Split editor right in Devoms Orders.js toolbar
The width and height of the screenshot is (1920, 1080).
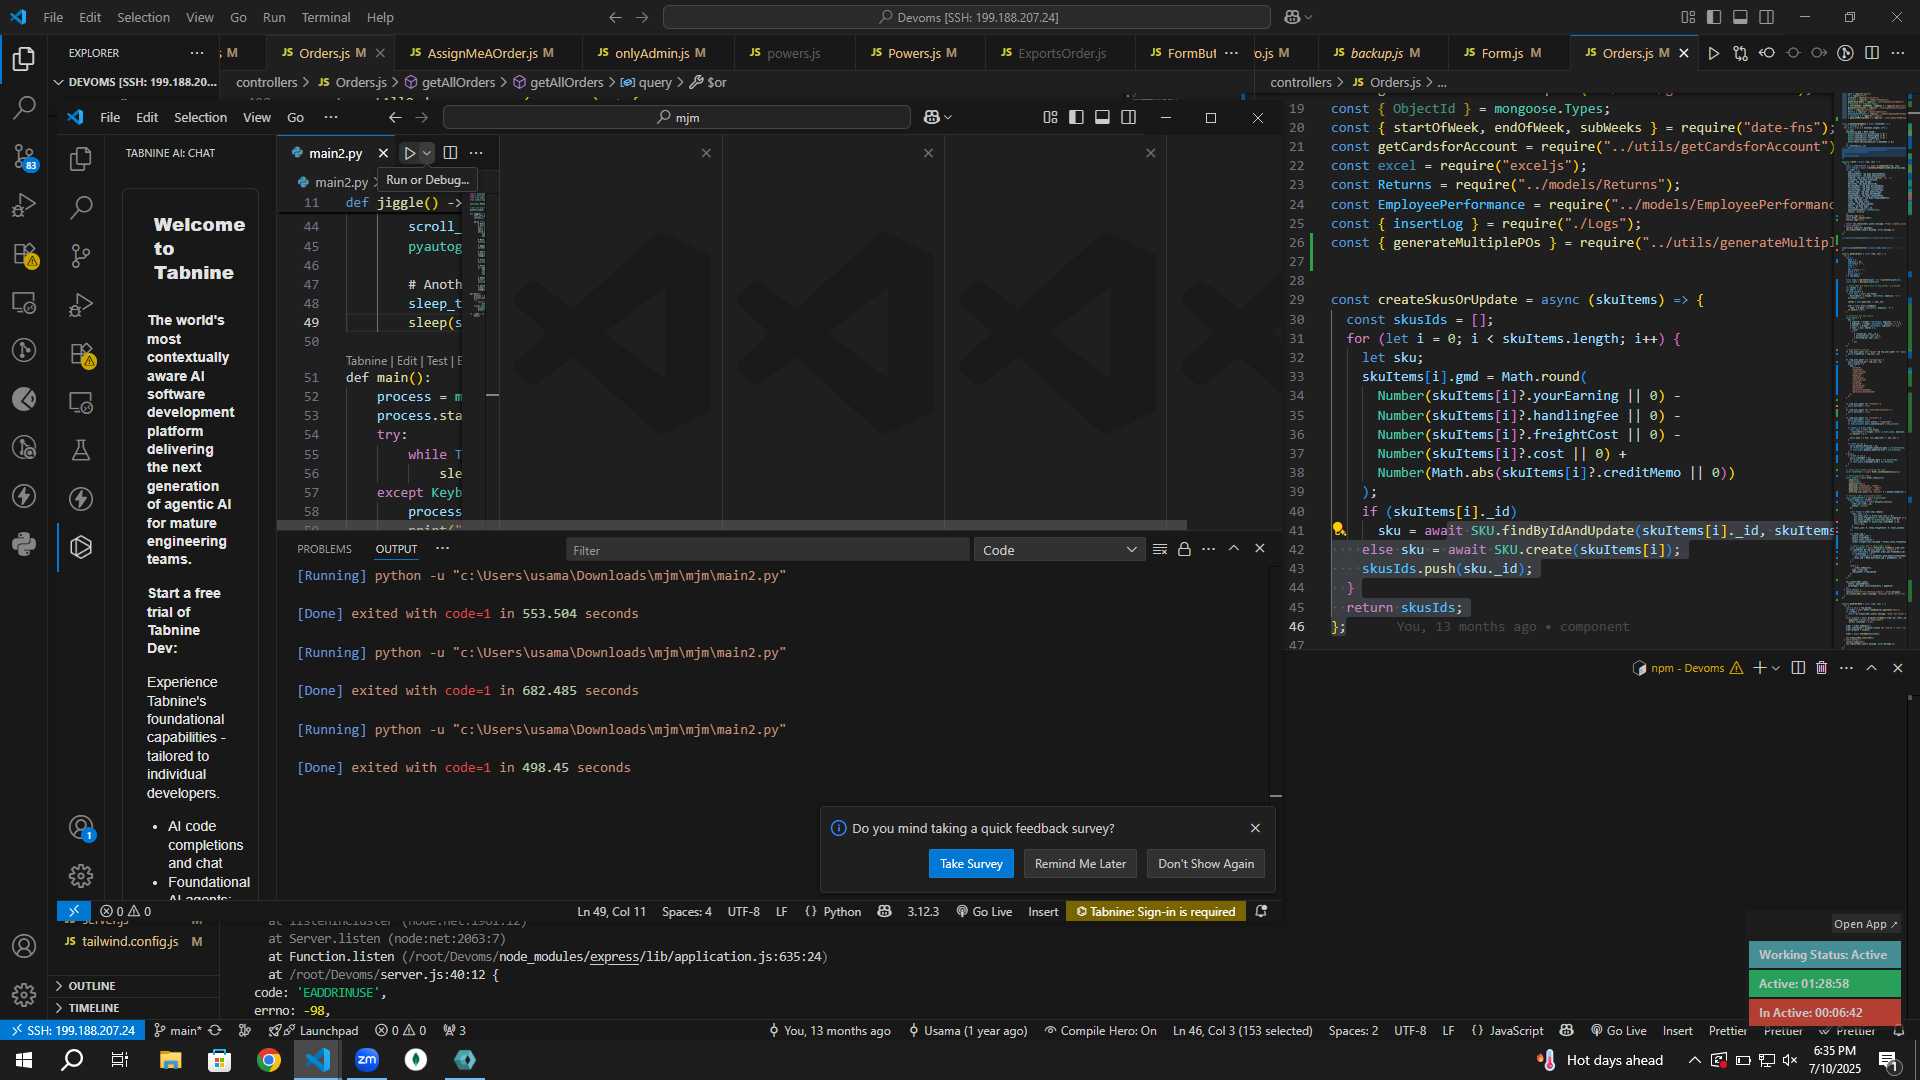point(1872,53)
